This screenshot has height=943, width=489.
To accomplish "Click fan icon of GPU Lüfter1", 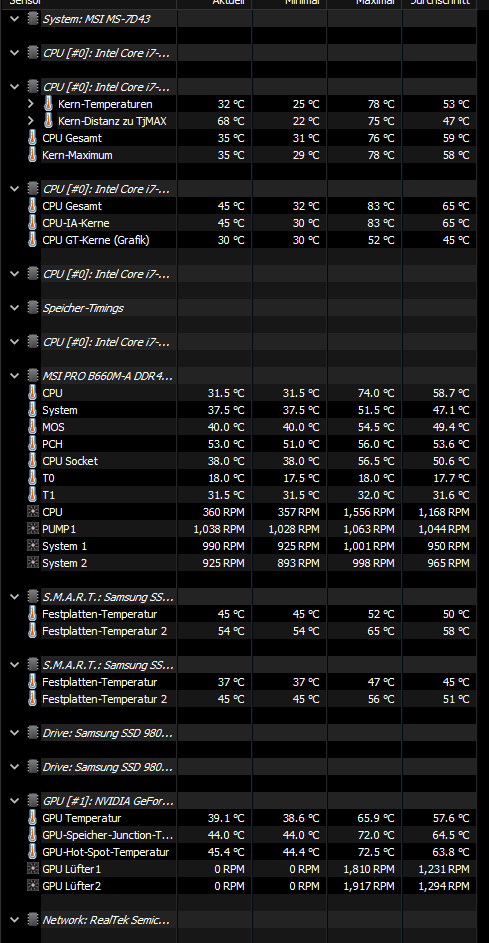I will [x=32, y=869].
